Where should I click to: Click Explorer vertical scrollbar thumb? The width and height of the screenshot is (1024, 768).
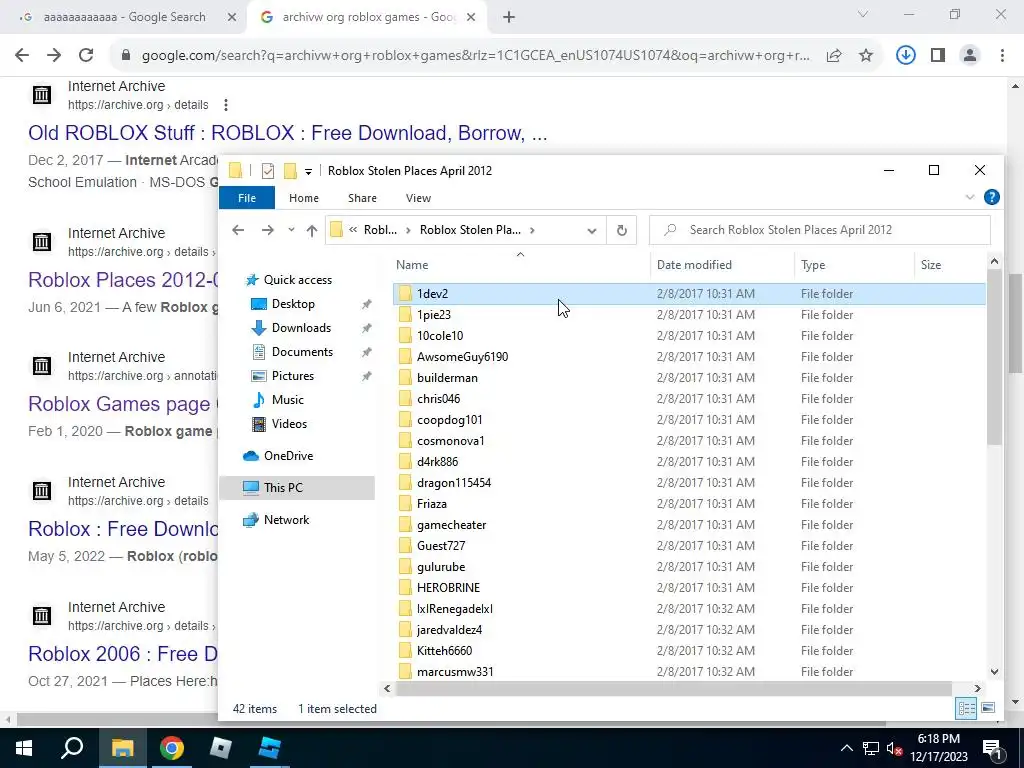pyautogui.click(x=994, y=357)
